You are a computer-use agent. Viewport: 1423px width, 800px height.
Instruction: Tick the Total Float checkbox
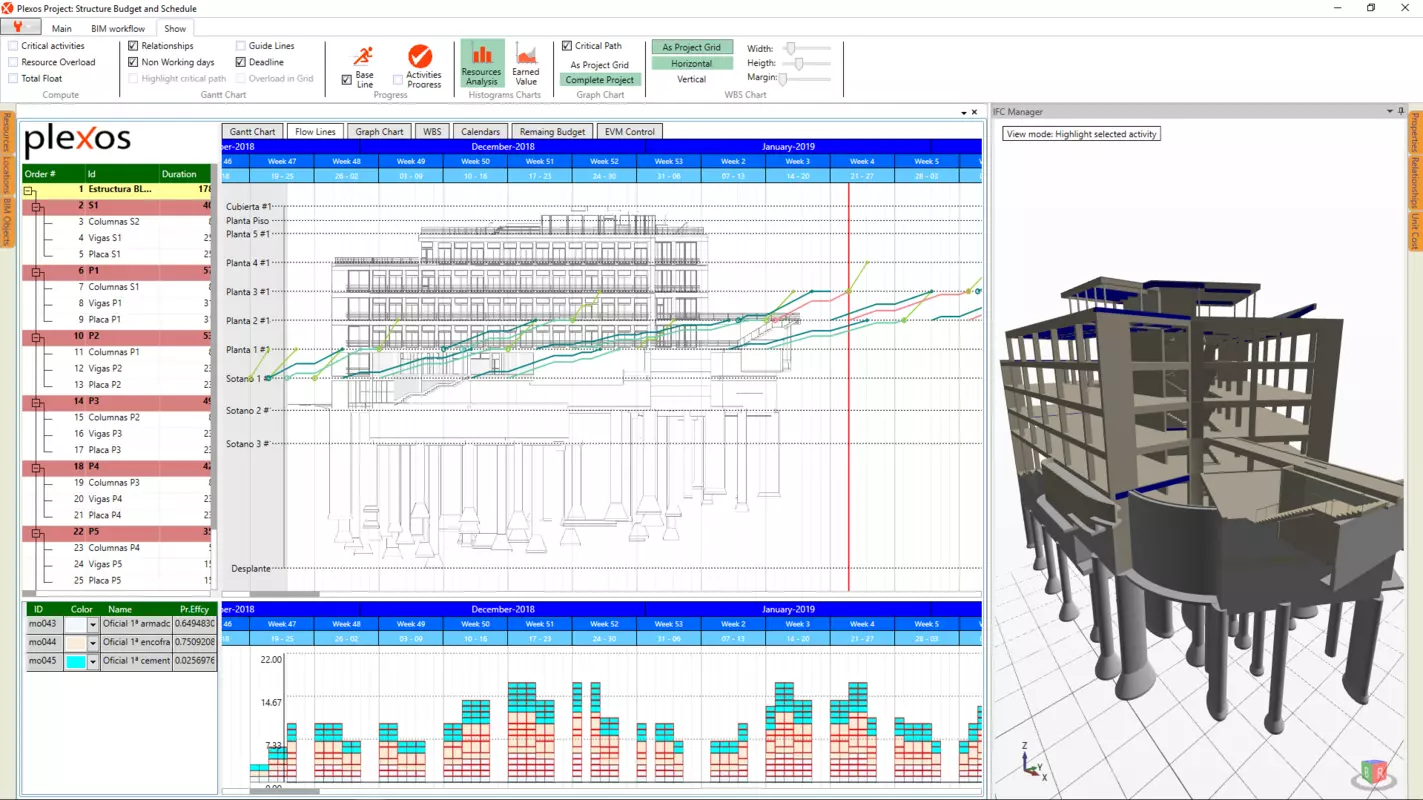tap(13, 78)
